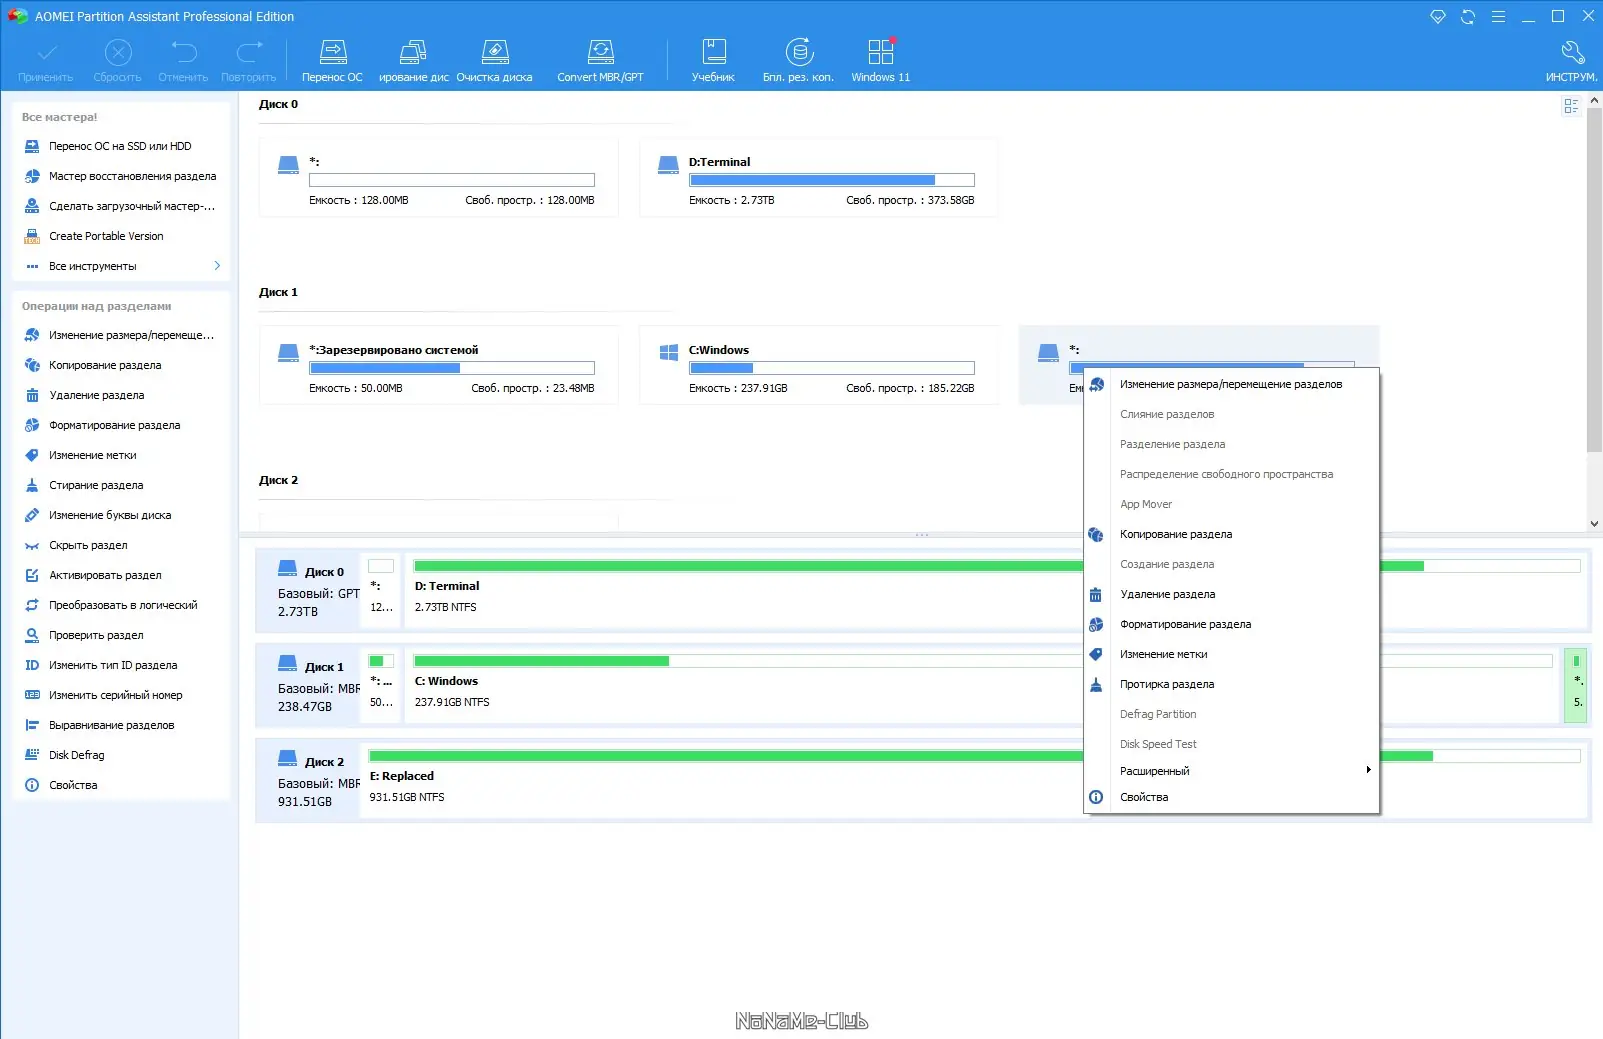Expand Все инструменты list
The height and width of the screenshot is (1039, 1603).
click(x=121, y=266)
